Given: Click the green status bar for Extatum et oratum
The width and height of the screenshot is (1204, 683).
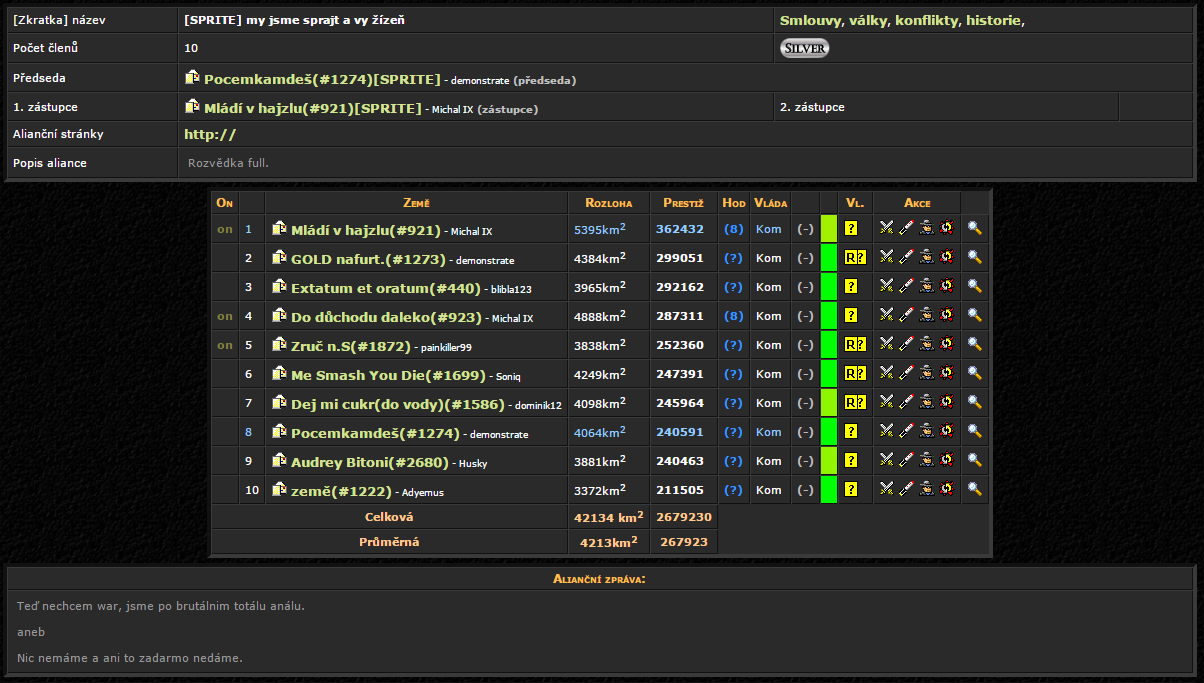Looking at the screenshot, I should pos(829,286).
